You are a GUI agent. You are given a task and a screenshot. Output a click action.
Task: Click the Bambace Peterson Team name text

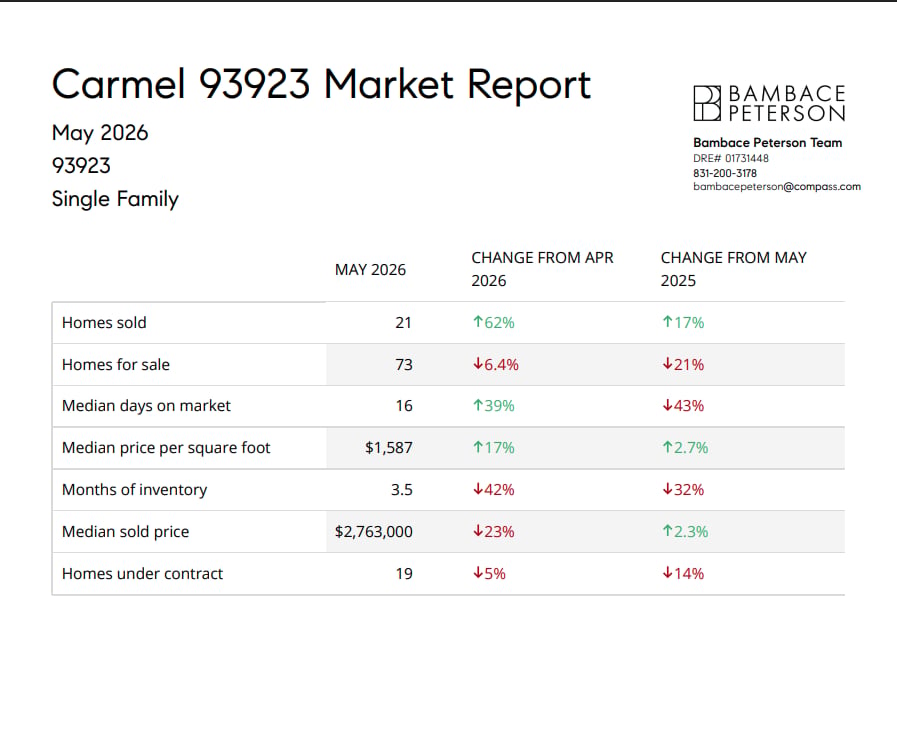point(768,142)
